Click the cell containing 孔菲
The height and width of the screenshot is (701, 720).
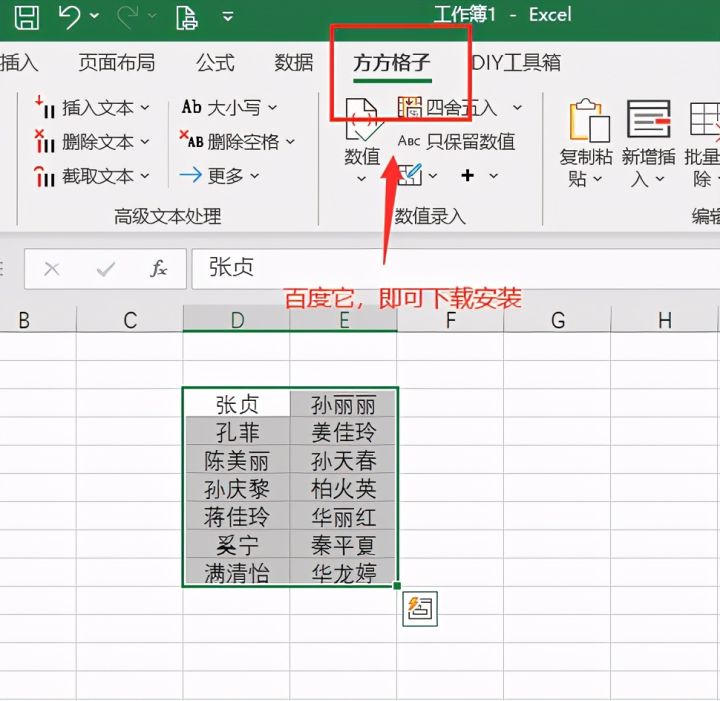(x=236, y=432)
